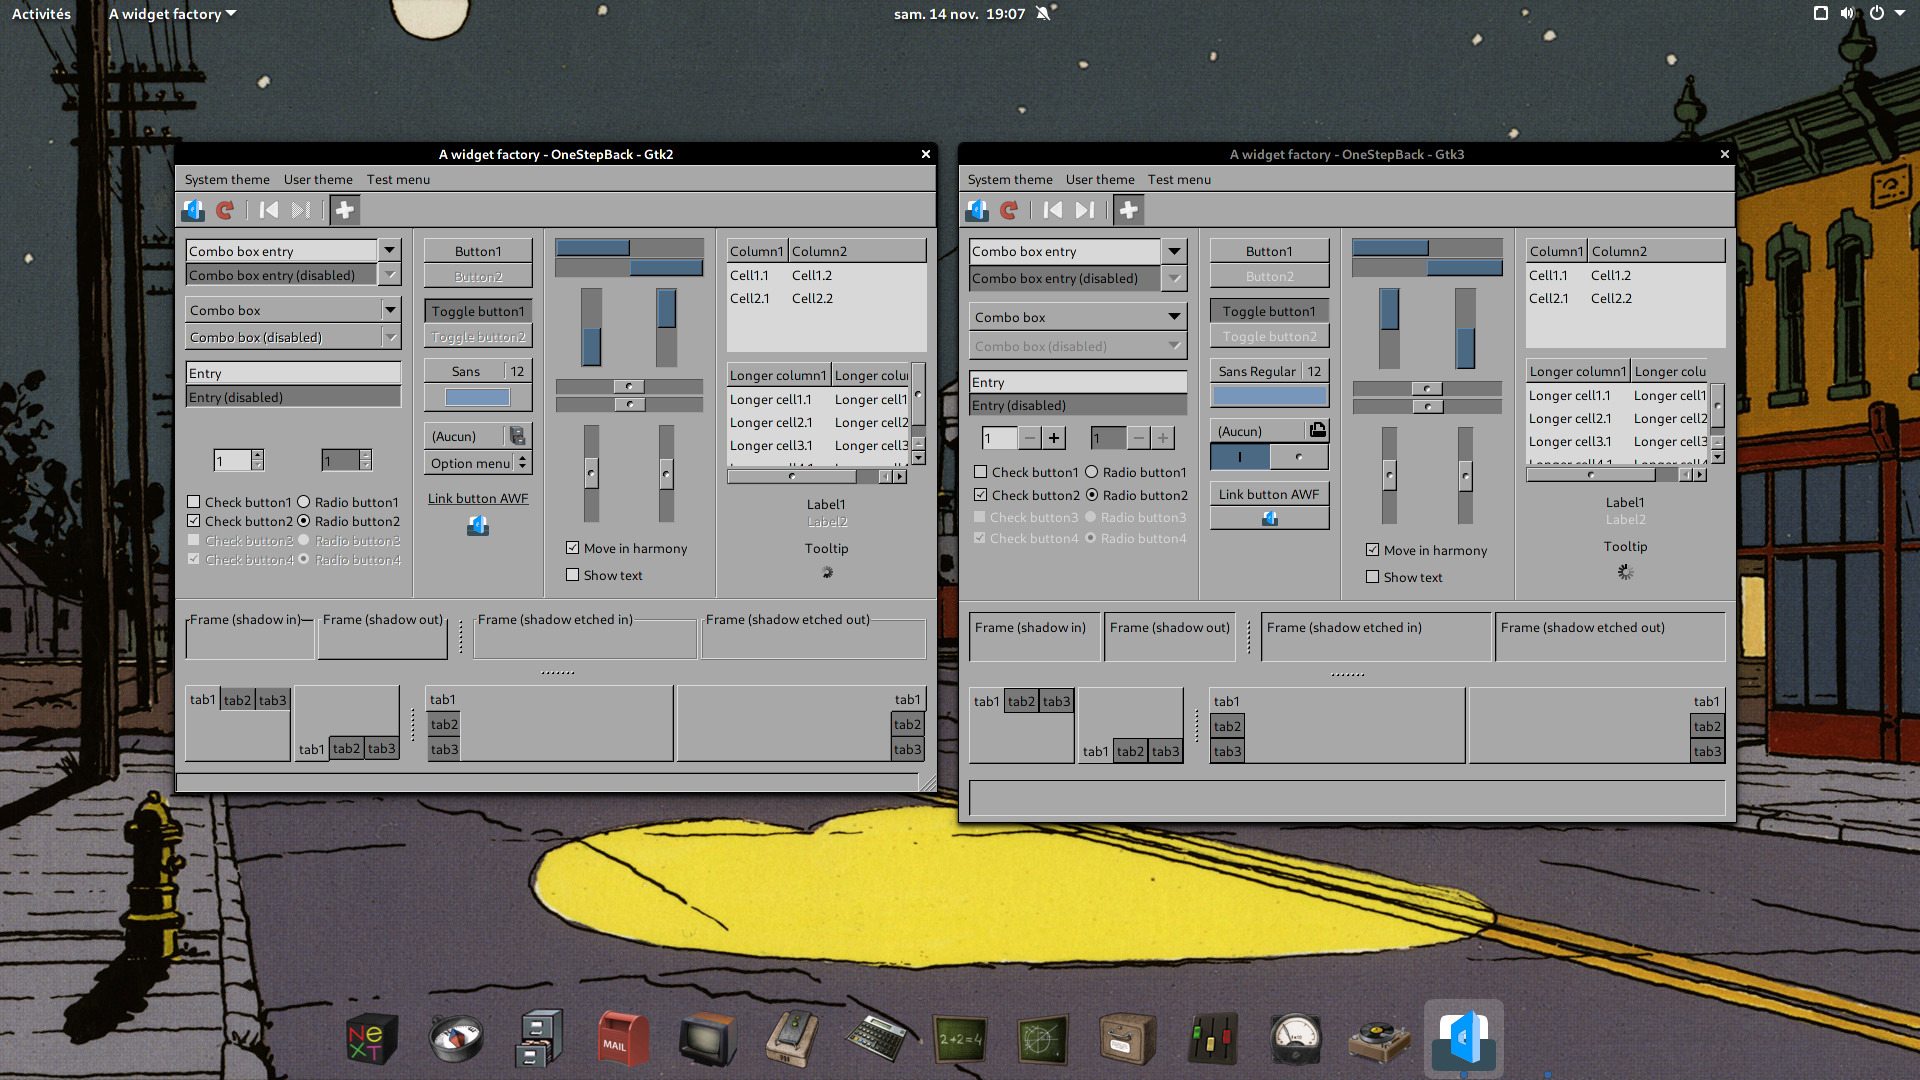Click Activités in the top bar
Screen dimensions: 1920x1080
click(x=41, y=14)
